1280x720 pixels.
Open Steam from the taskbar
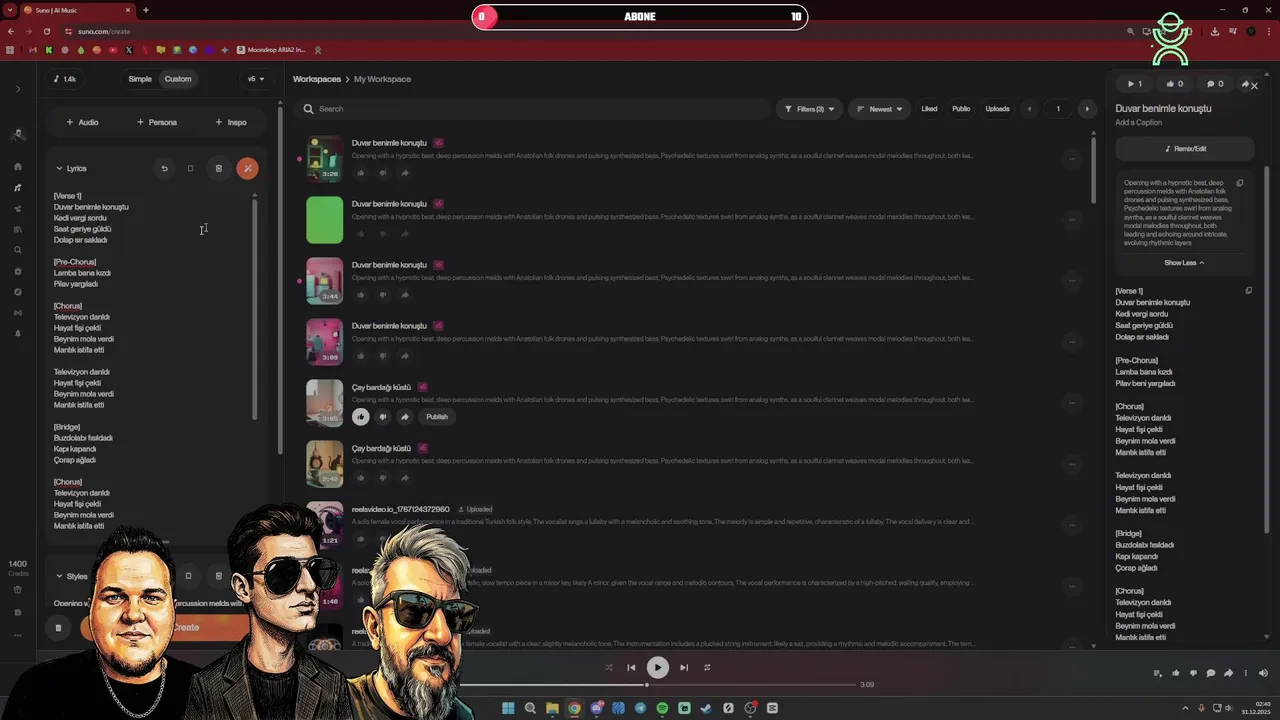click(x=706, y=708)
